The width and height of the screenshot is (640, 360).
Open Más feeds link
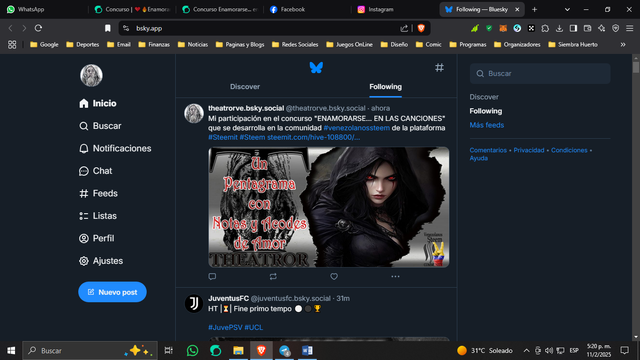tap(487, 125)
